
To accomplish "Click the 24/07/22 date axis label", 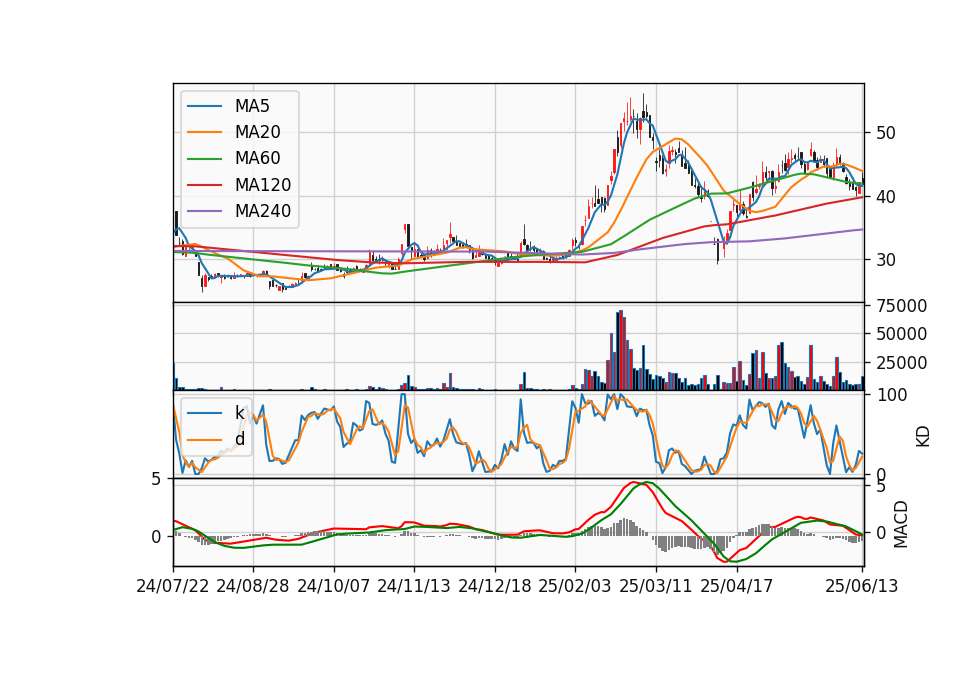I will pos(173,586).
